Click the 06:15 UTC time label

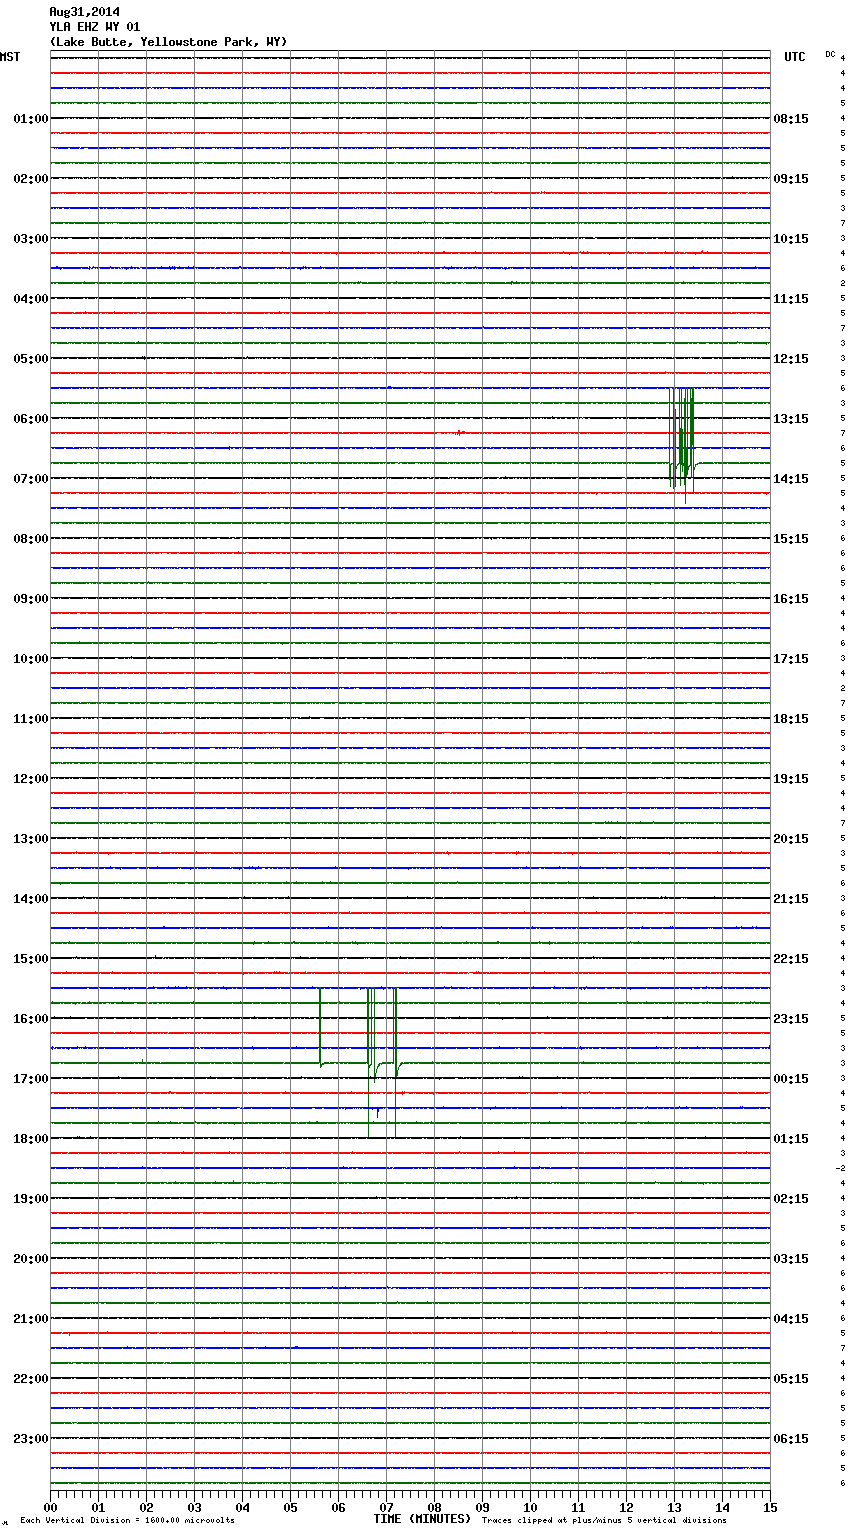tap(791, 1439)
